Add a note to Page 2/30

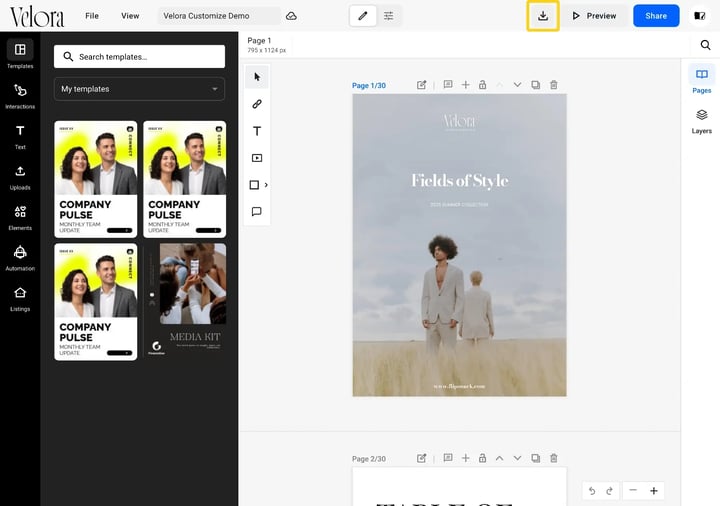point(448,458)
